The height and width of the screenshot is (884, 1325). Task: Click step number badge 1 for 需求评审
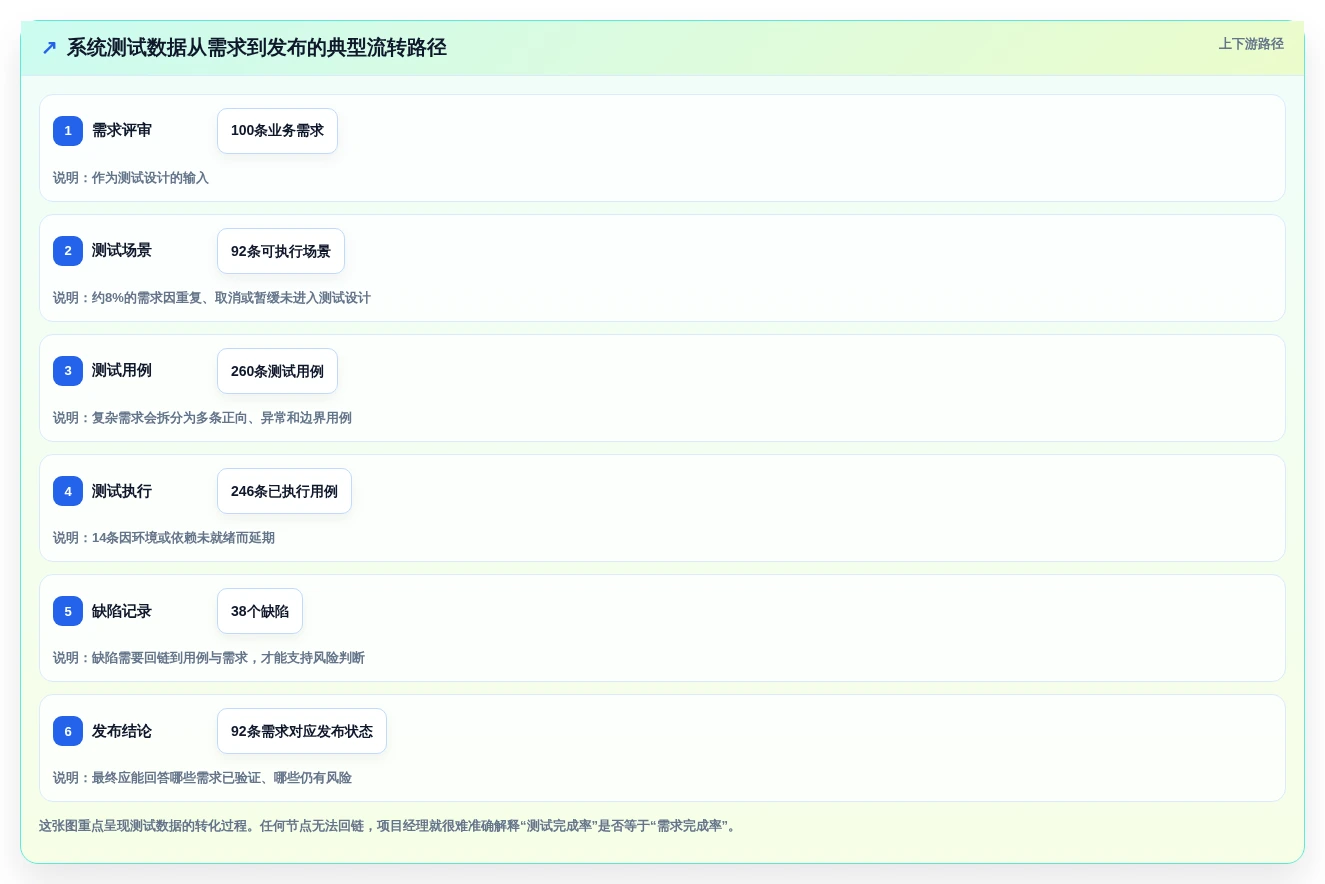[x=68, y=131]
